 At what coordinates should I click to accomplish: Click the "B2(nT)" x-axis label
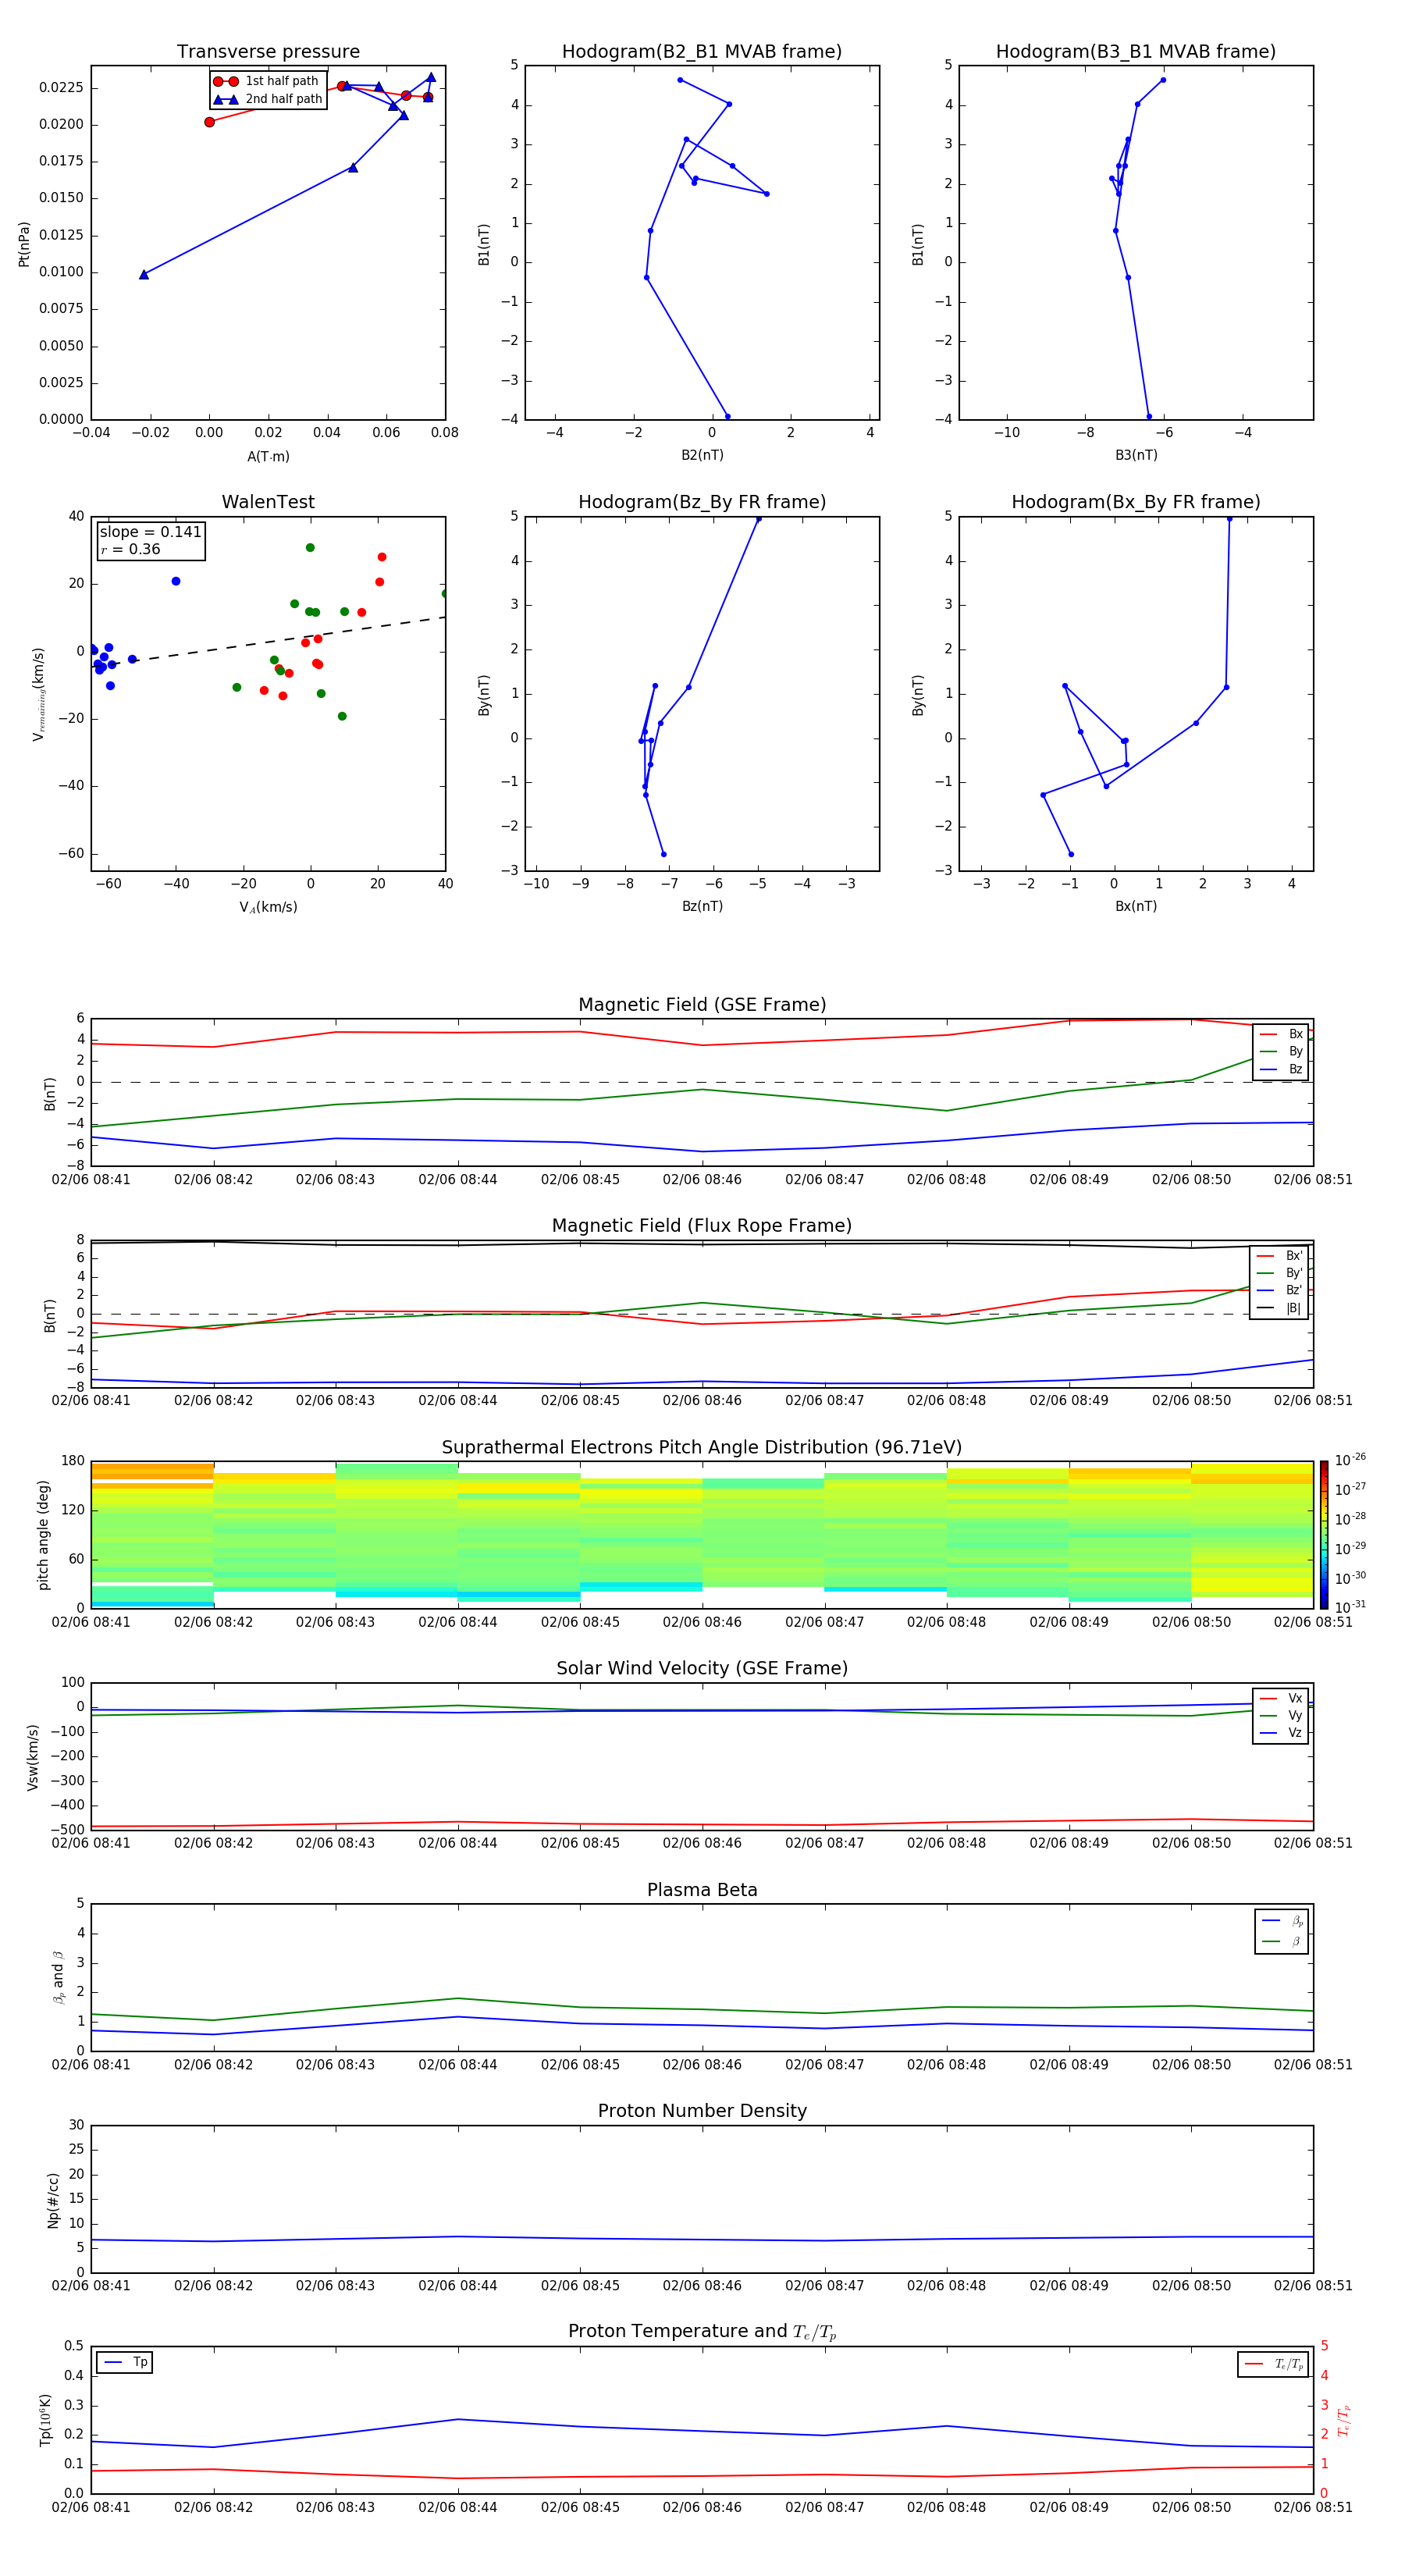702,455
